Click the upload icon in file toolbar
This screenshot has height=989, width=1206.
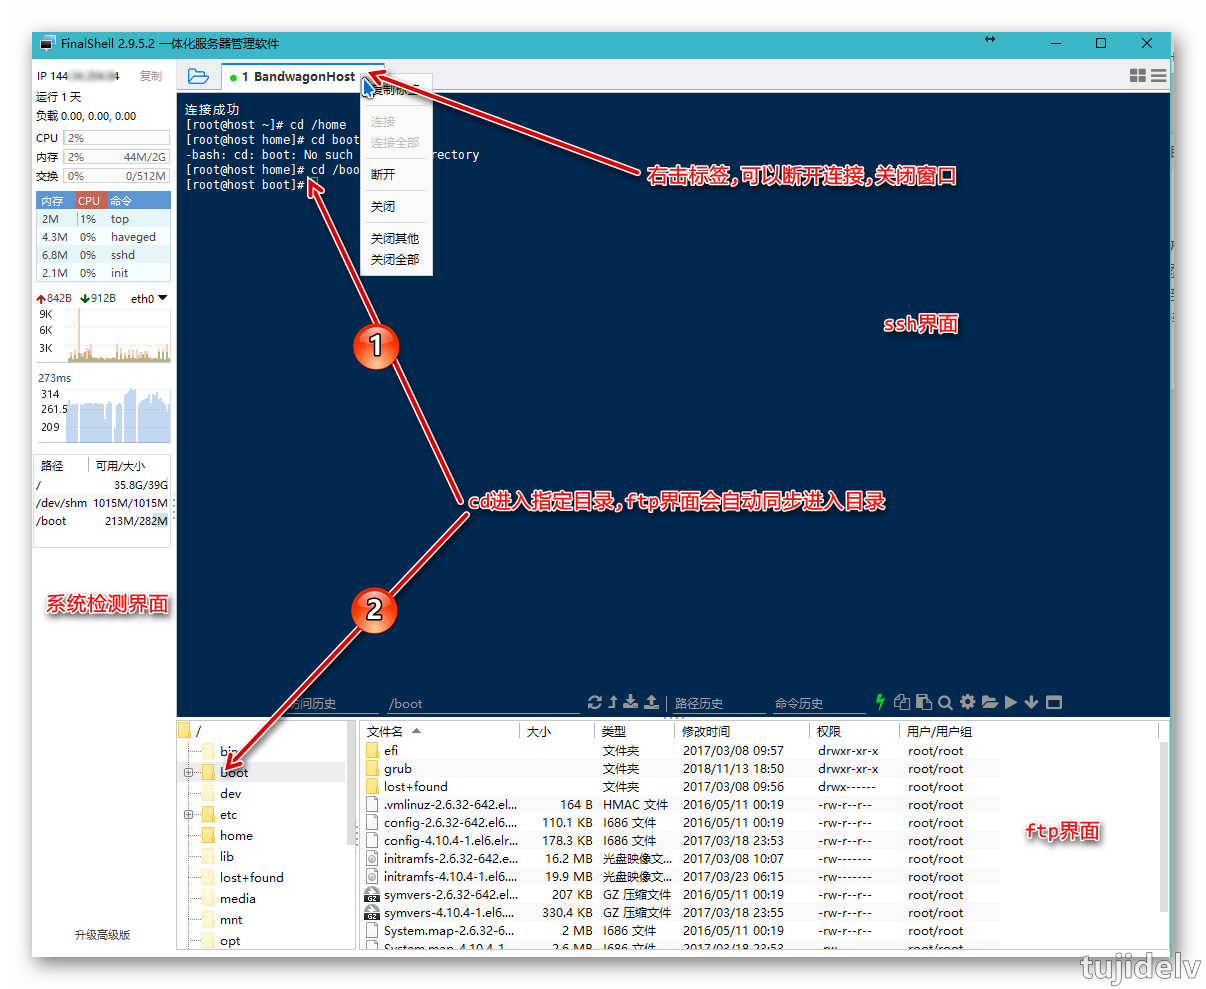651,702
